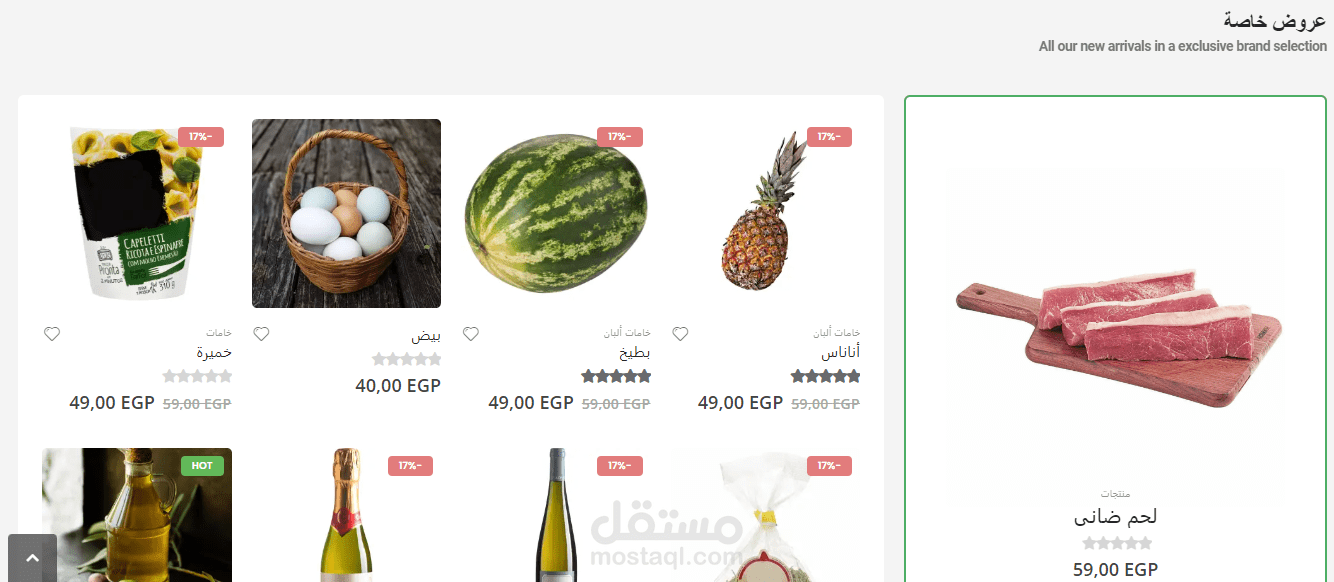Add pineapple (أناناس) to wishlist heart
This screenshot has height=582, width=1334.
click(x=680, y=334)
